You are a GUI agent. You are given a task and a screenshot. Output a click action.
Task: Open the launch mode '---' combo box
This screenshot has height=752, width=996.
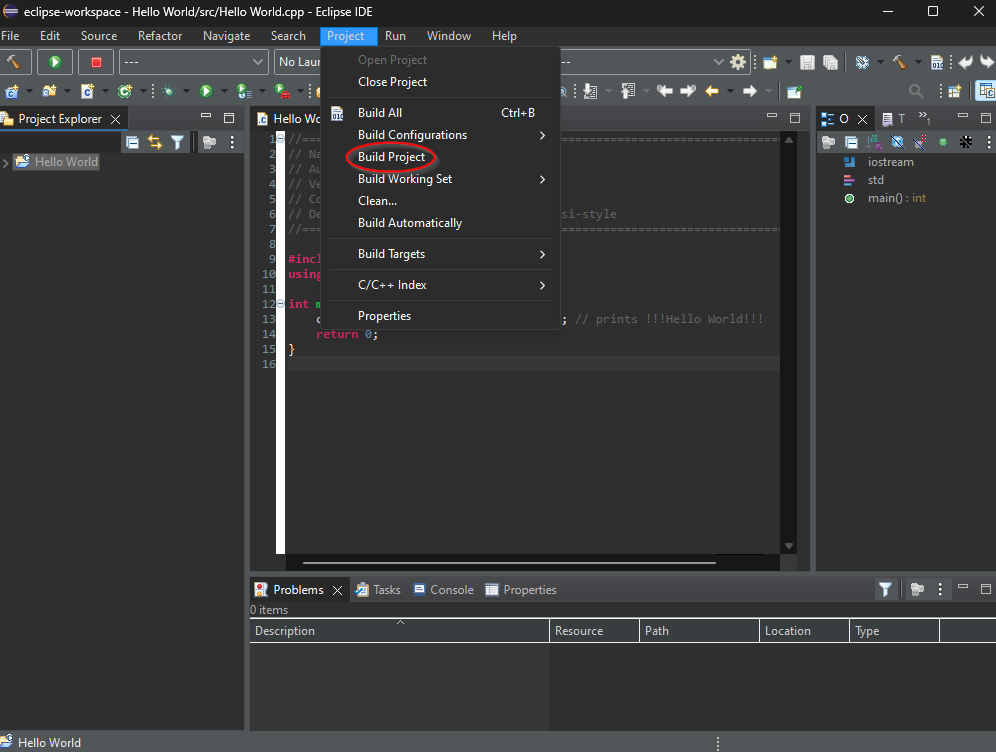coord(193,62)
